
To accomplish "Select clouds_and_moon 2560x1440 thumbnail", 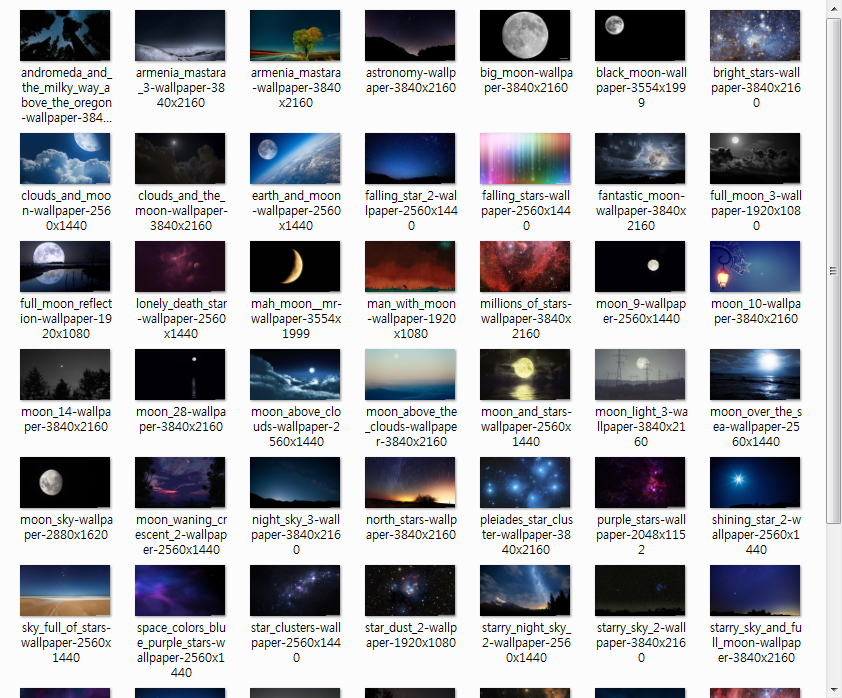I will coord(65,158).
